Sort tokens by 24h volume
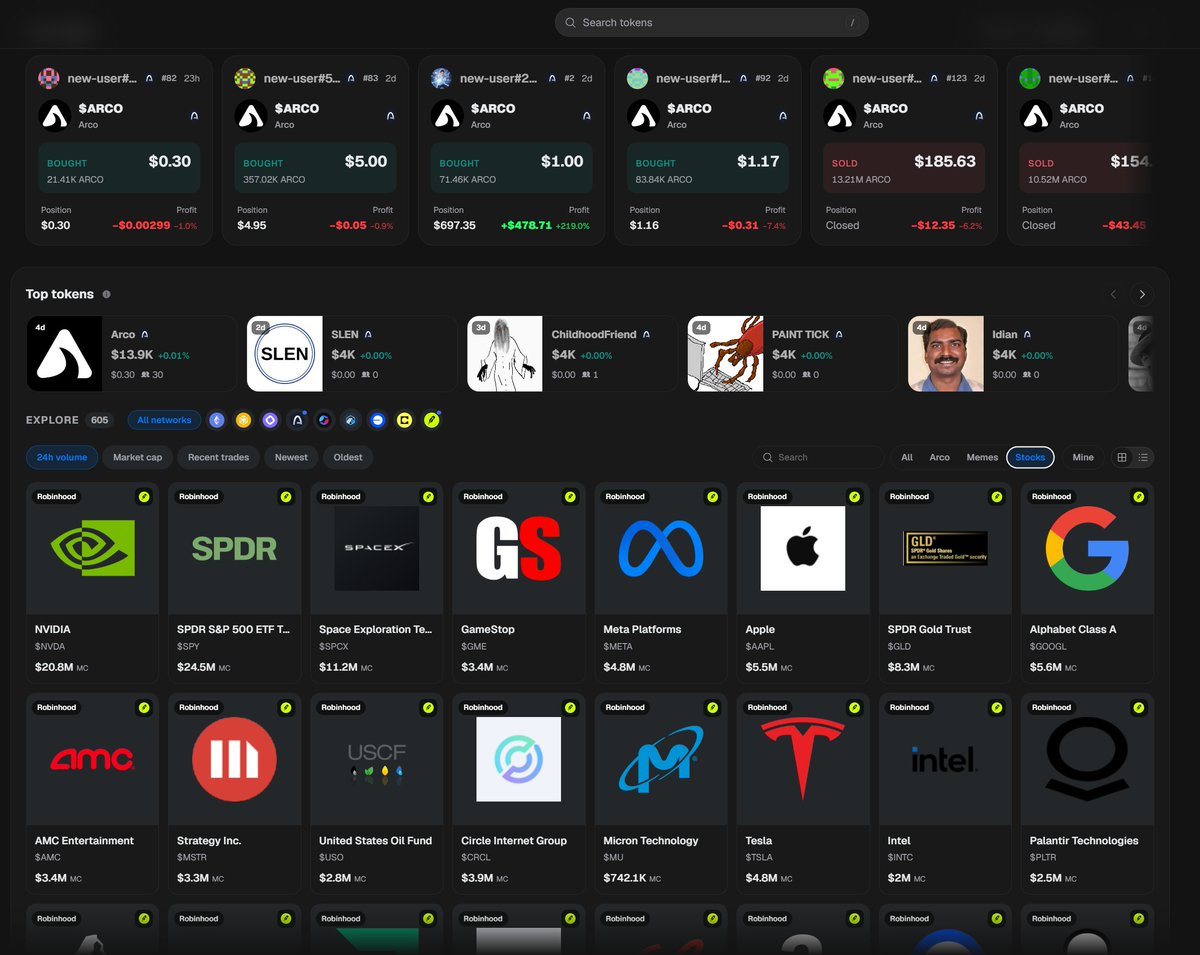 pos(62,457)
